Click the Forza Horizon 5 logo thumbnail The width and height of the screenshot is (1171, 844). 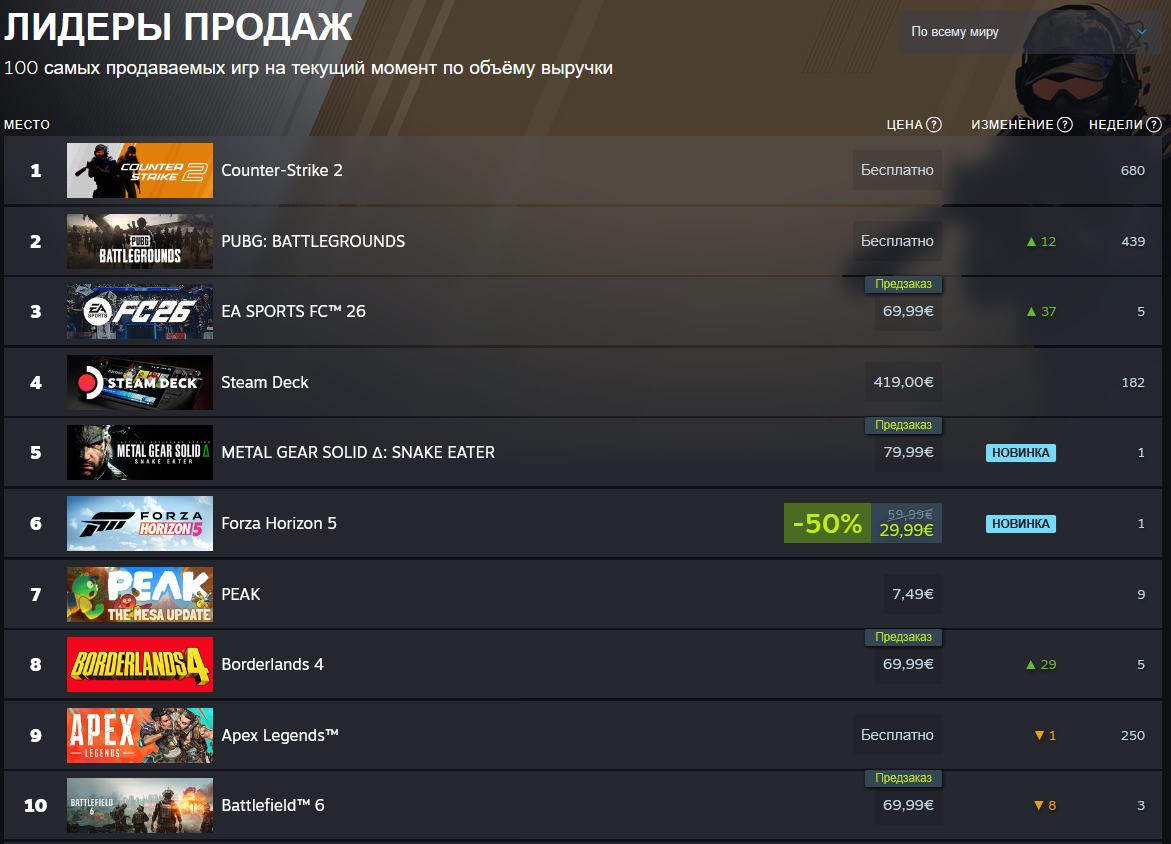pyautogui.click(x=140, y=524)
